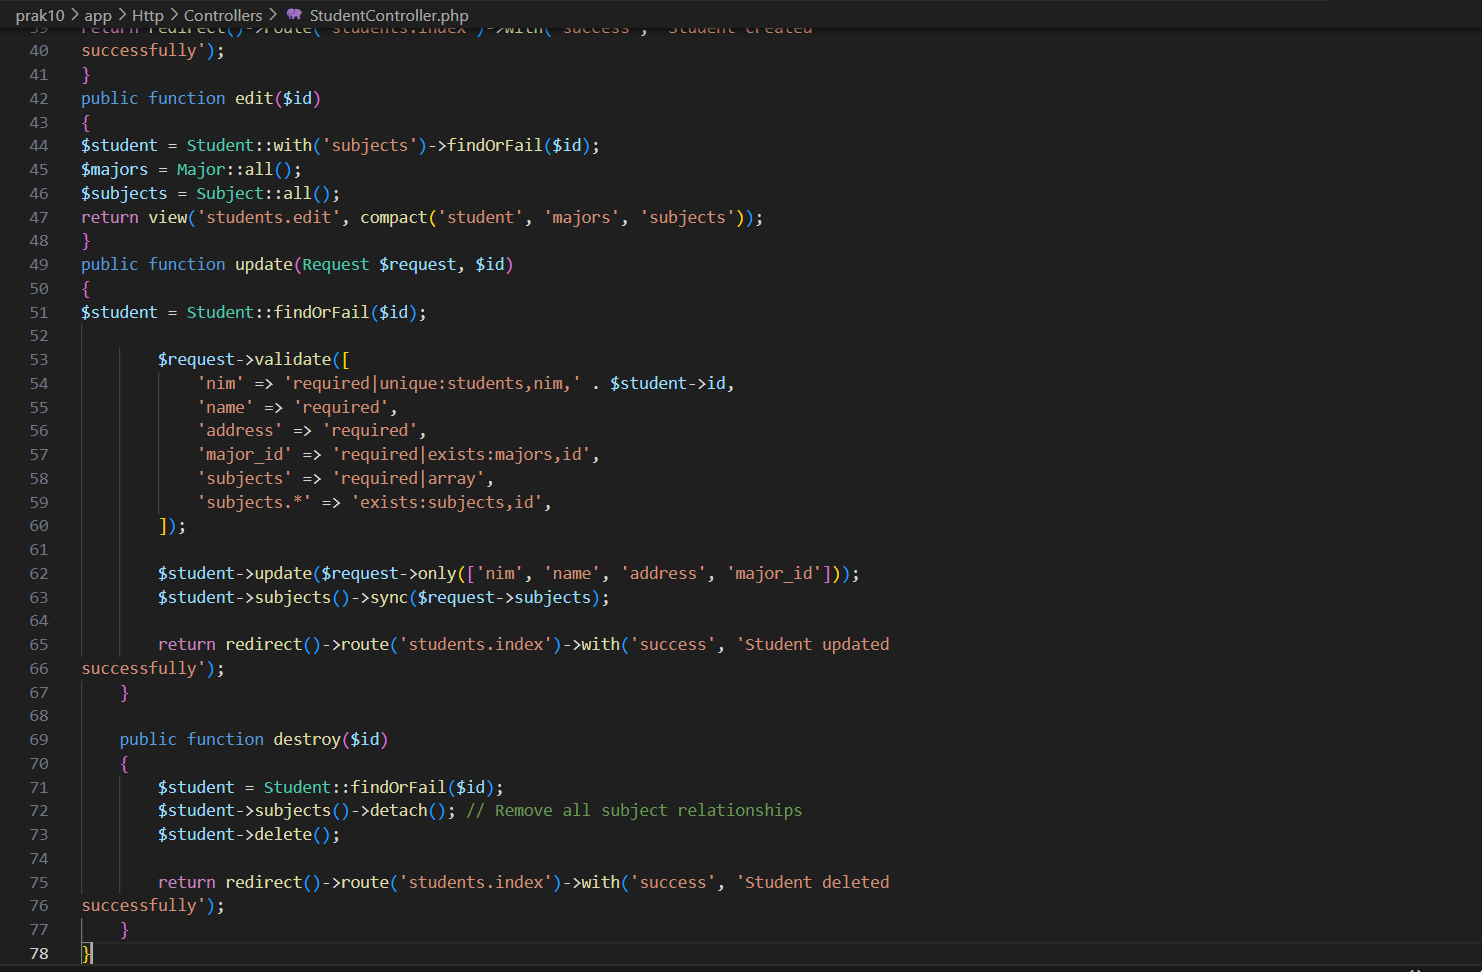Screen dimensions: 1482x972
Task: Open the Http breadcrumb folder
Action: point(147,15)
